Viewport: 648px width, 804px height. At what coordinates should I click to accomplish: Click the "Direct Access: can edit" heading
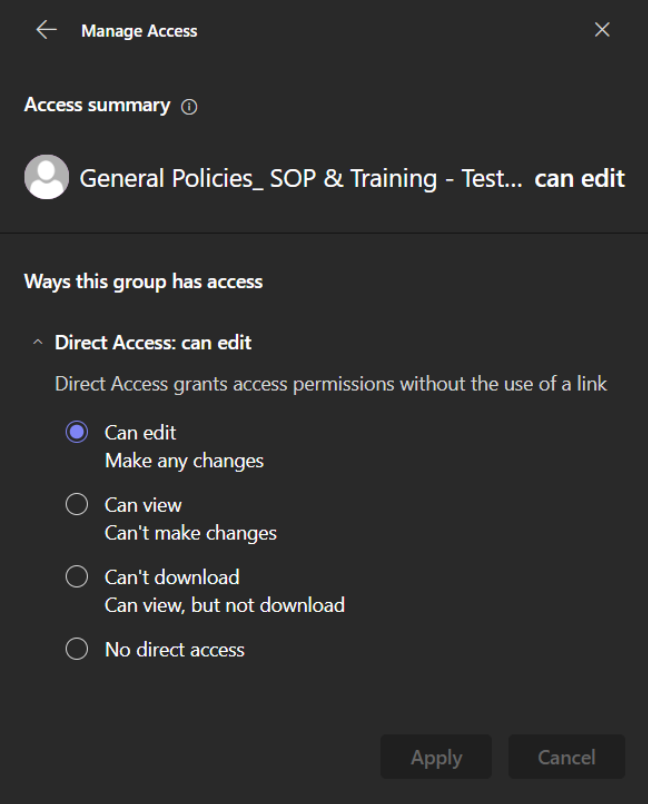pos(153,343)
